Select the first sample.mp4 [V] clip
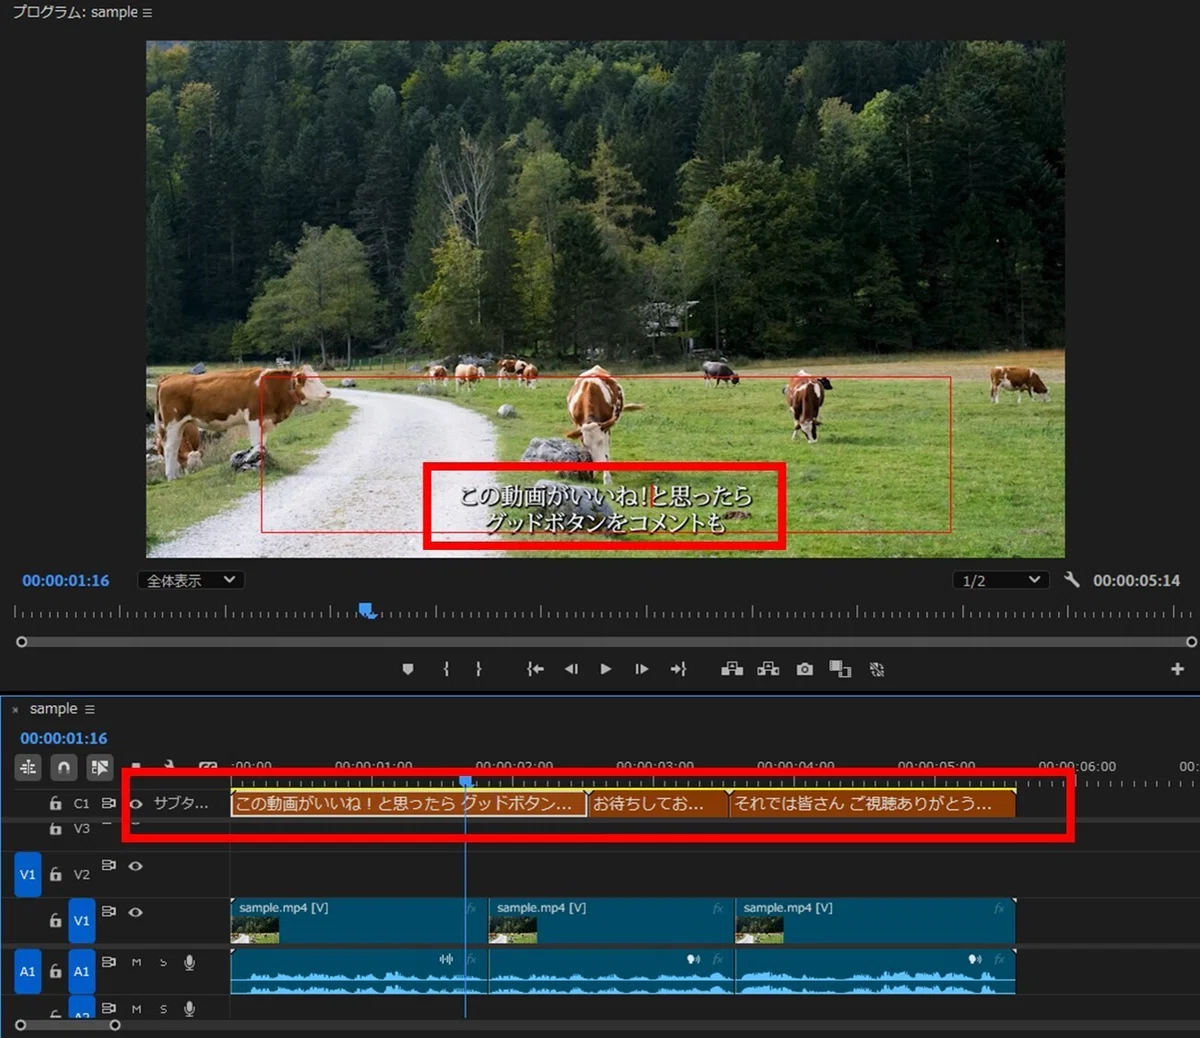The width and height of the screenshot is (1200, 1038). point(358,920)
